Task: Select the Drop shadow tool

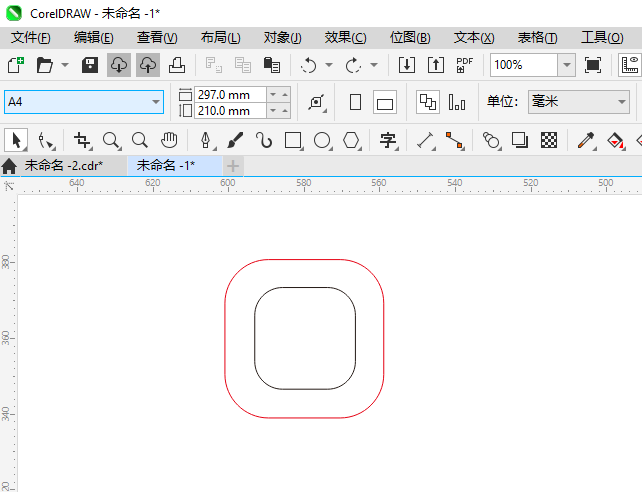Action: [520, 140]
